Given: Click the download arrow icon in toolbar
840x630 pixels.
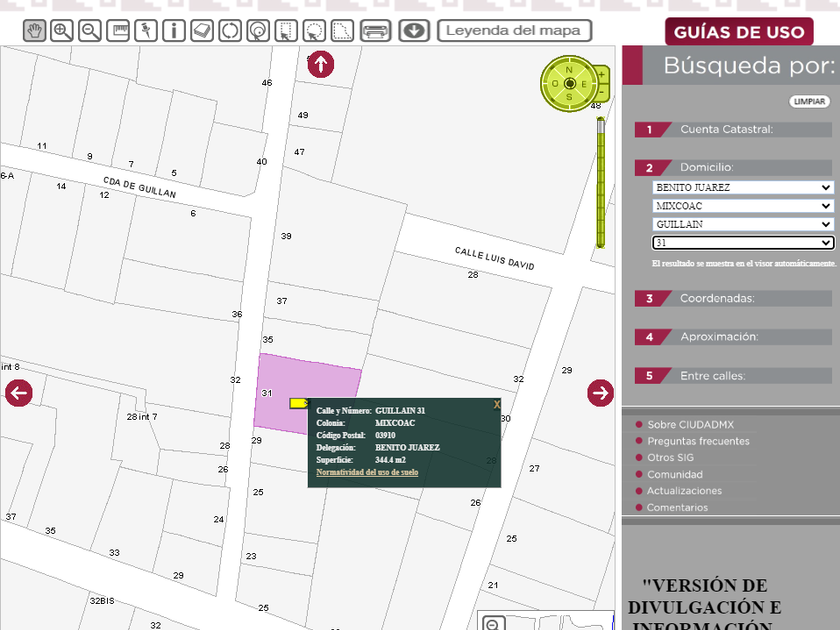Looking at the screenshot, I should [x=414, y=31].
